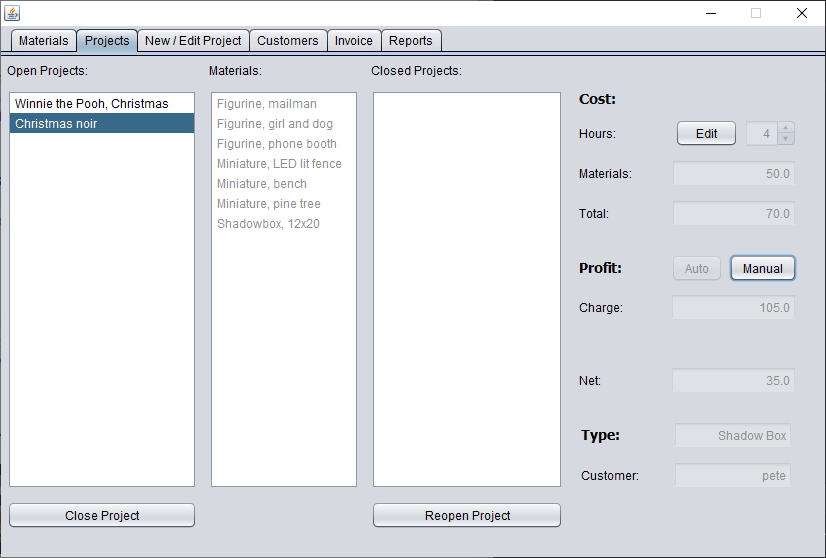Open the Invoice tab
826x558 pixels.
[x=353, y=41]
